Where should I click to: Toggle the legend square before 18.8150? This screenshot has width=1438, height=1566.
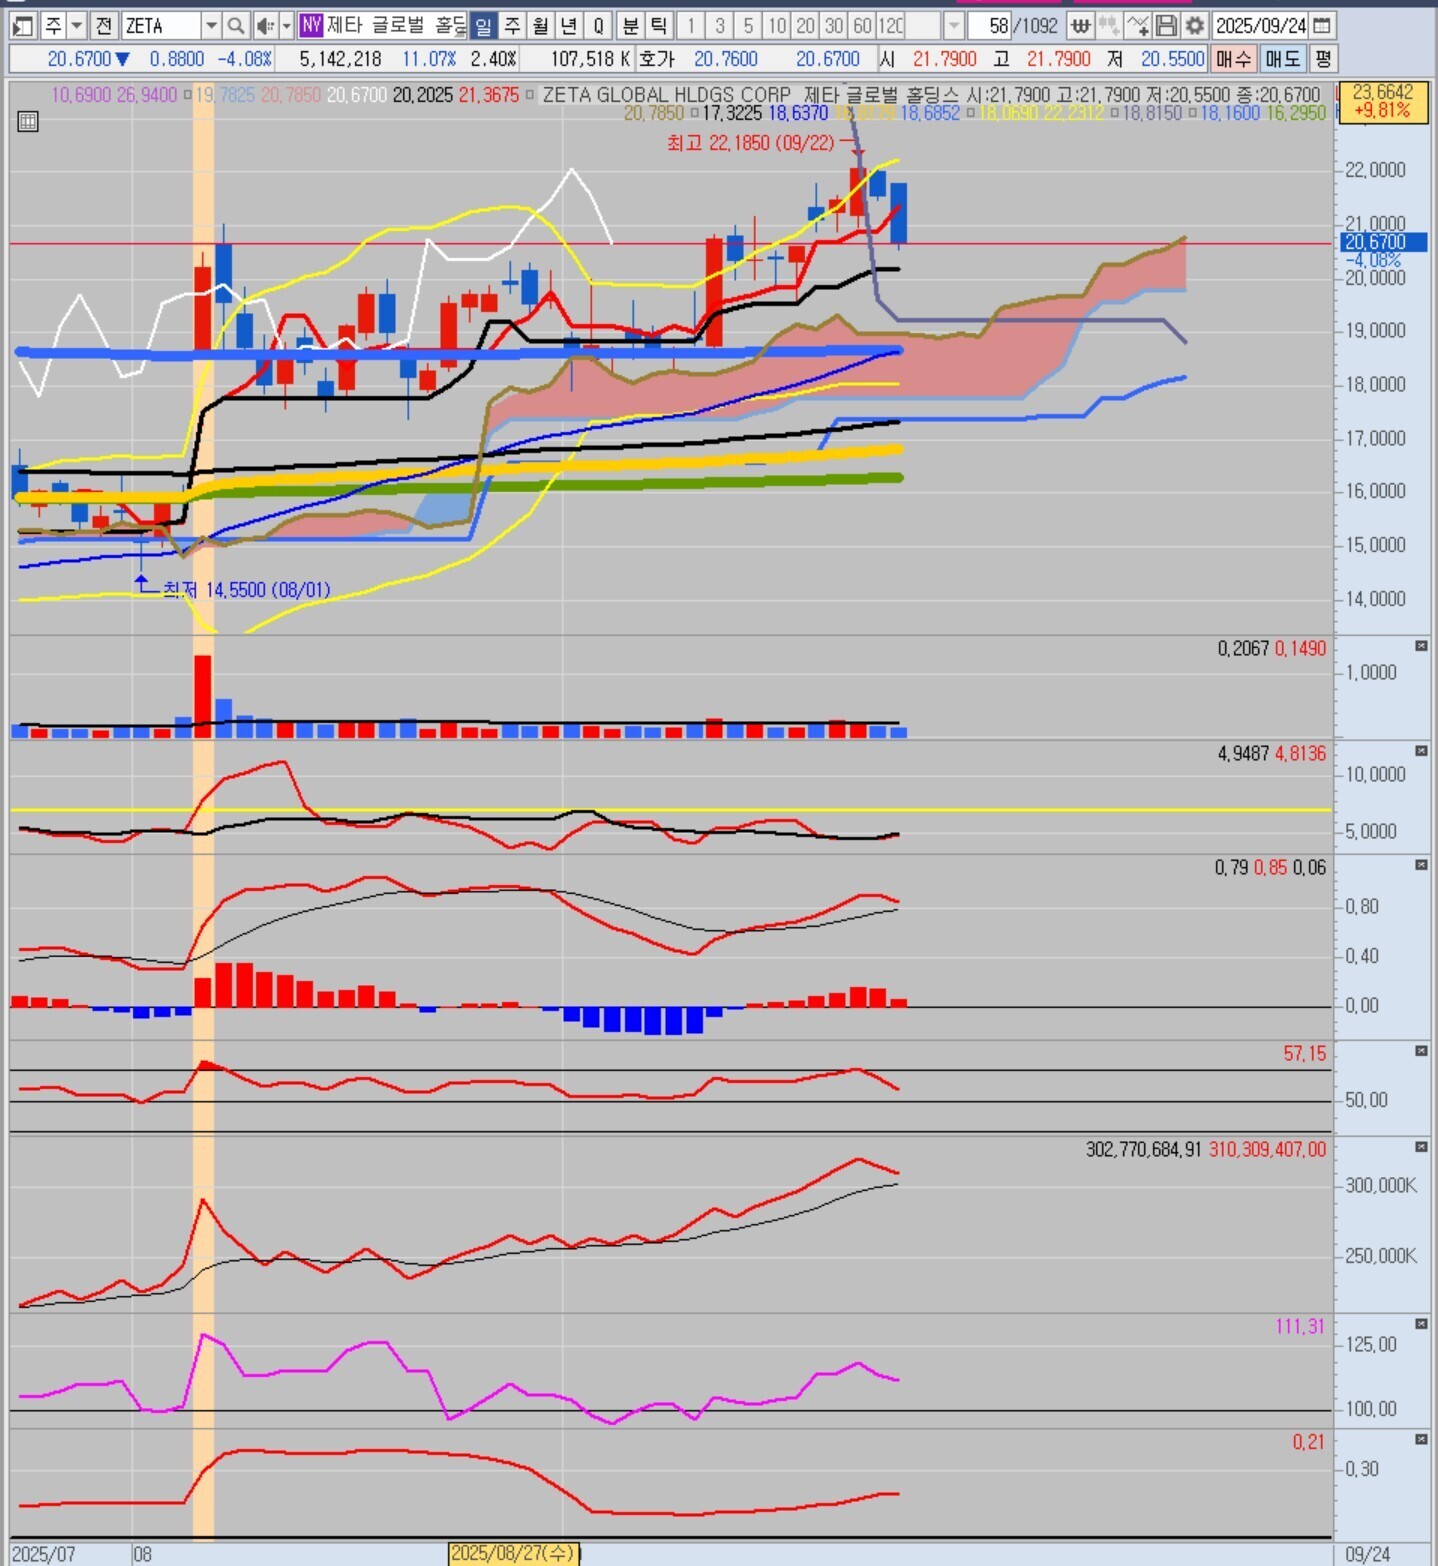[x=1115, y=113]
